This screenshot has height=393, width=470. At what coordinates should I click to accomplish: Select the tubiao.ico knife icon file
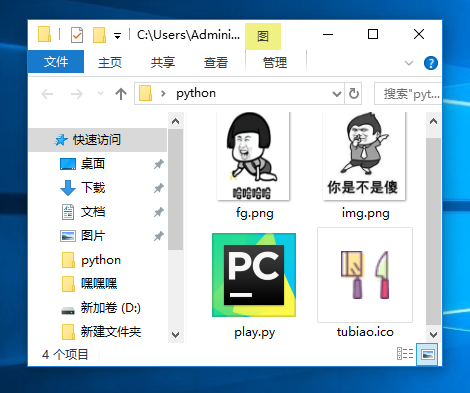coord(365,275)
